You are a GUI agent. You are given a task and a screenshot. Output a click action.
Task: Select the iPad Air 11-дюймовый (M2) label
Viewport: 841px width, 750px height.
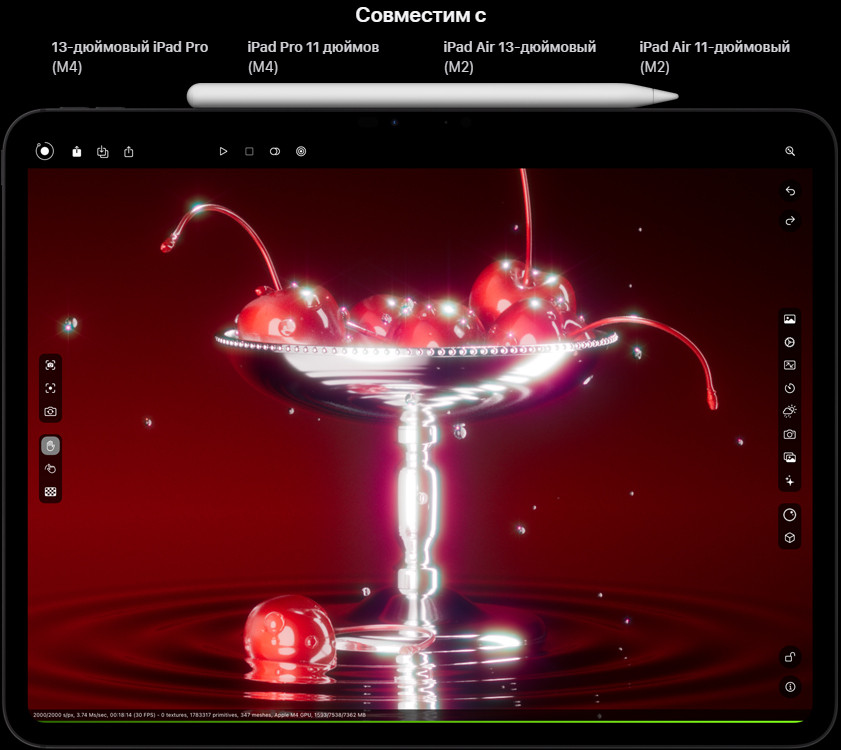tap(714, 57)
